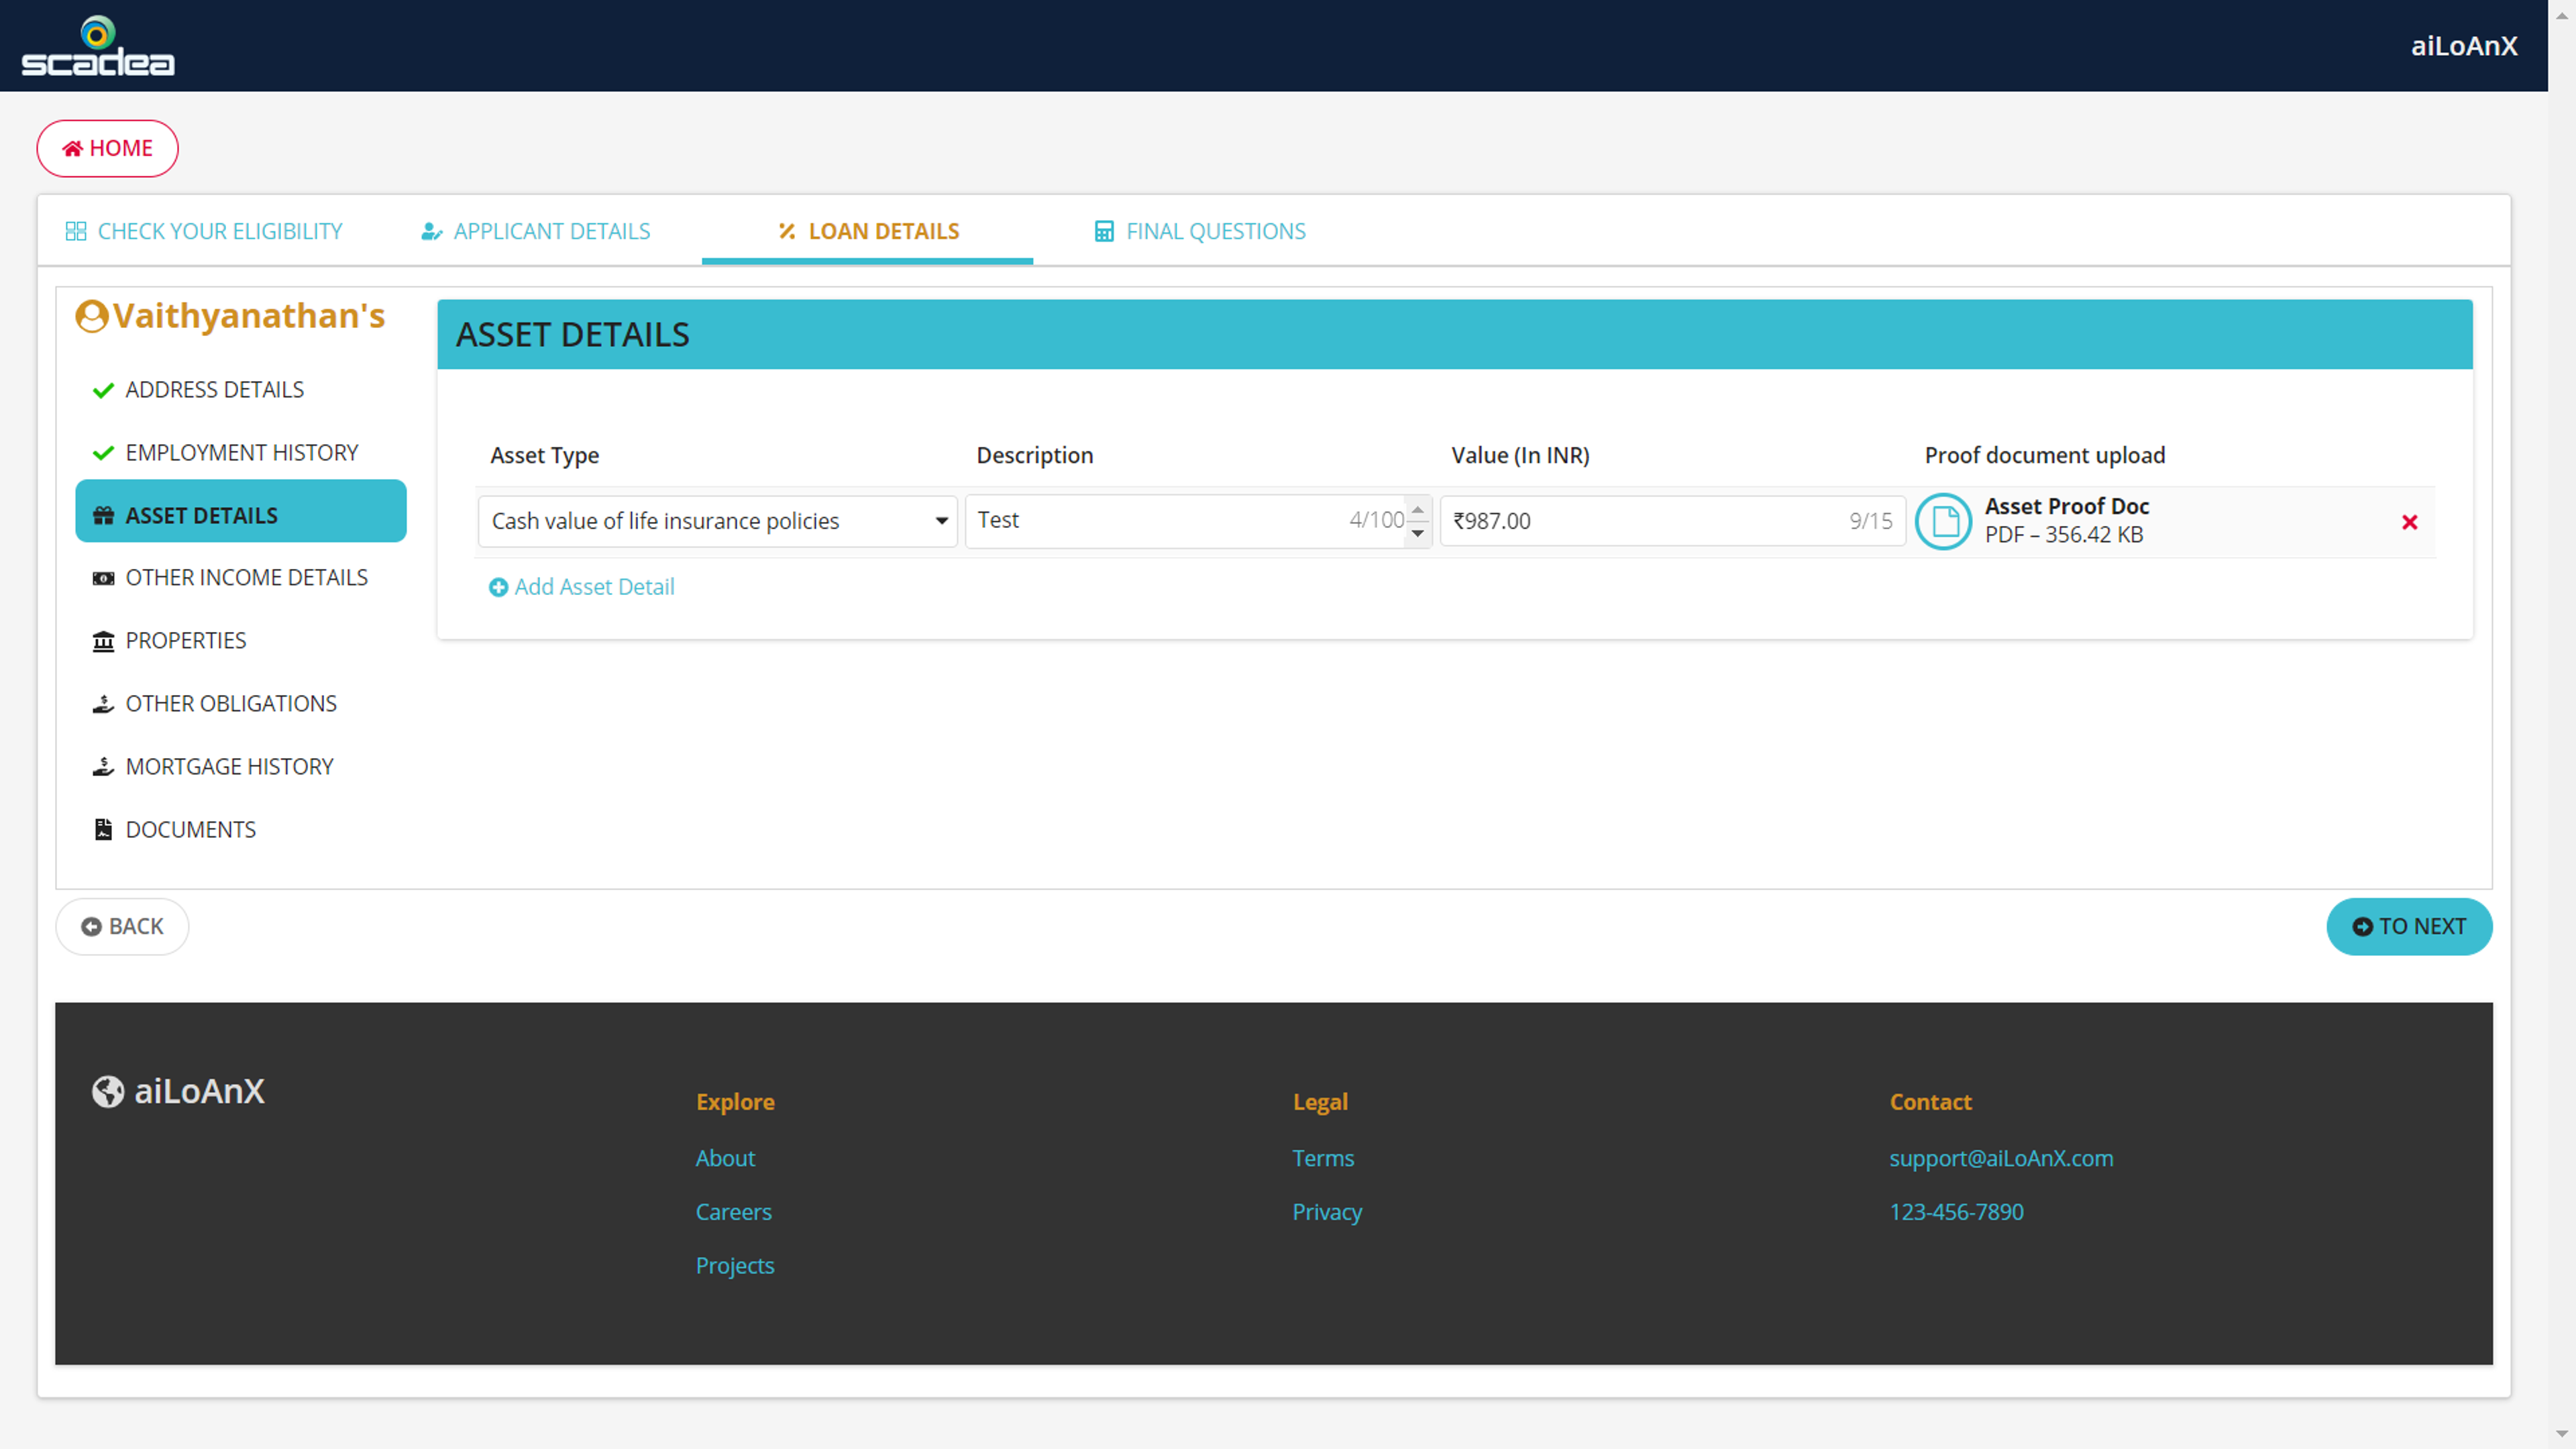Click phone number 123-456-7890
Viewport: 2576px width, 1449px height.
coord(1956,1212)
